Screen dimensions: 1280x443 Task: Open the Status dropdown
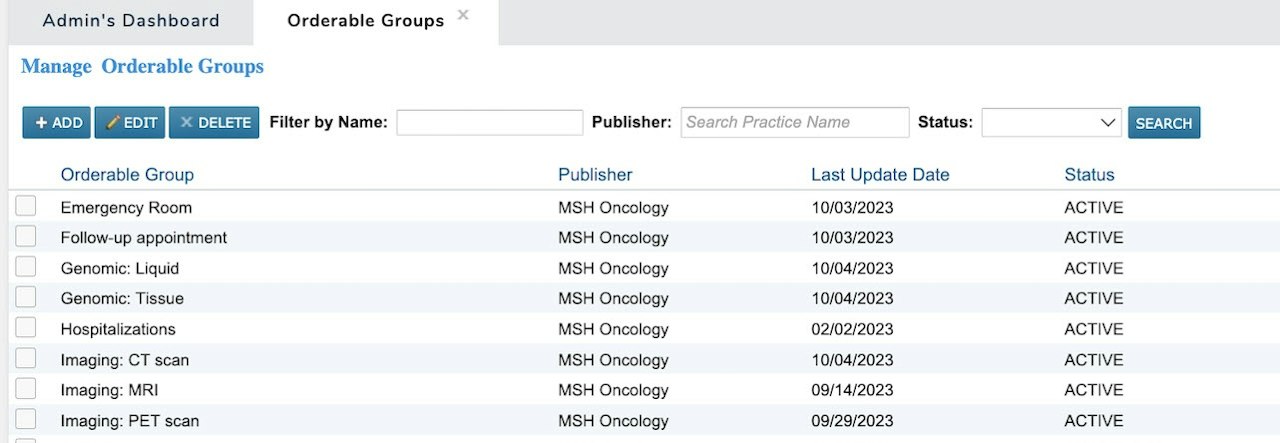tap(1052, 122)
